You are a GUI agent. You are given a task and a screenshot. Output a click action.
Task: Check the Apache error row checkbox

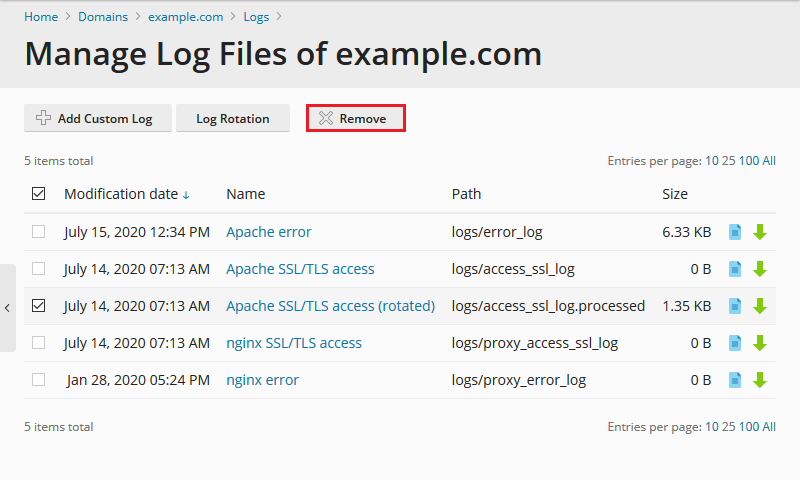click(x=39, y=232)
